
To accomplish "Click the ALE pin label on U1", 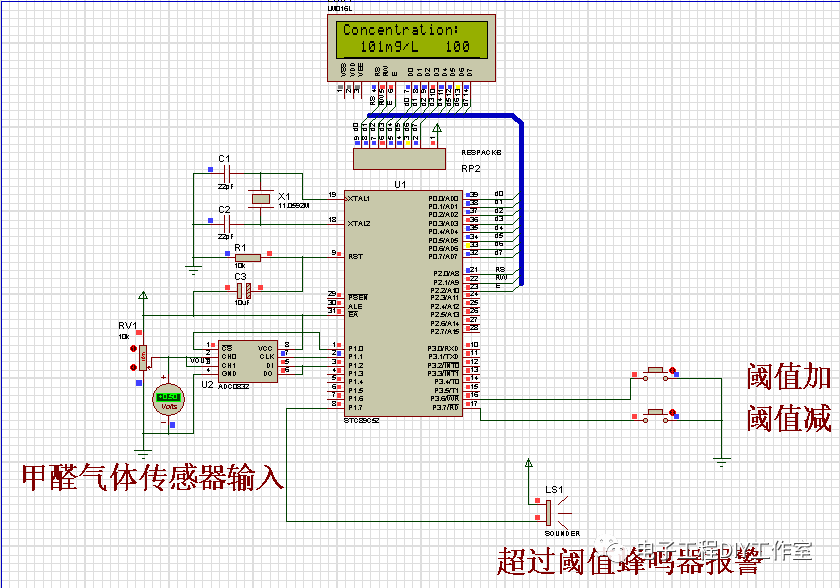I will (x=355, y=306).
